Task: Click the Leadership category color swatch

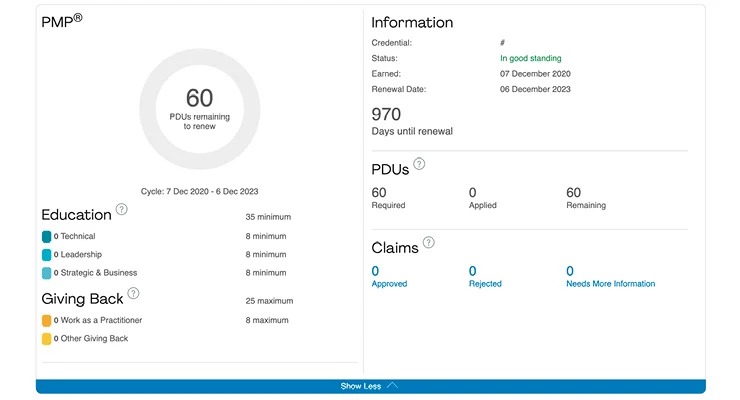Action: coord(46,255)
